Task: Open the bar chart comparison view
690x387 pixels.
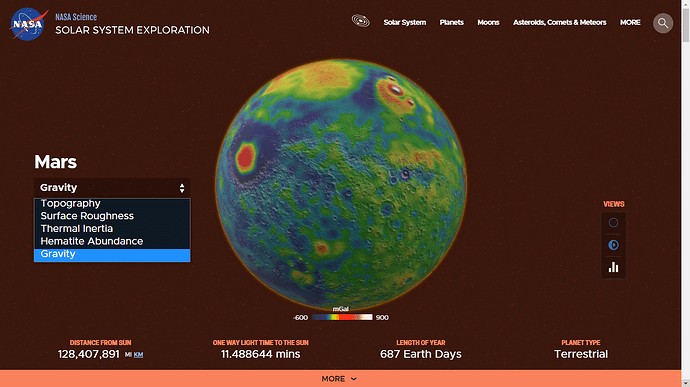Action: [x=613, y=267]
